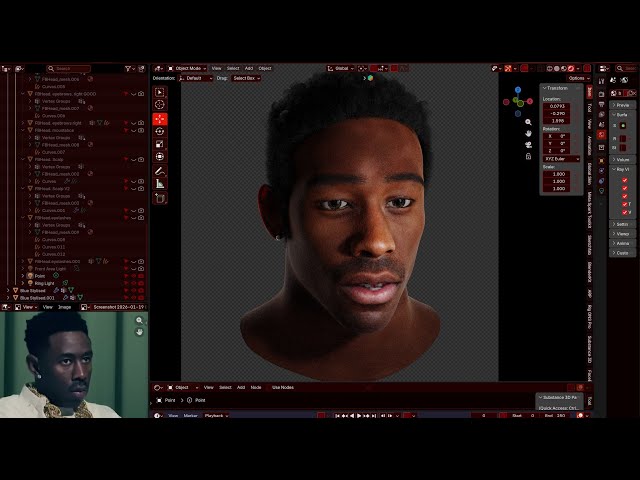This screenshot has width=640, height=480.
Task: Expand the Blue Stylised tree item
Action: click(x=8, y=291)
